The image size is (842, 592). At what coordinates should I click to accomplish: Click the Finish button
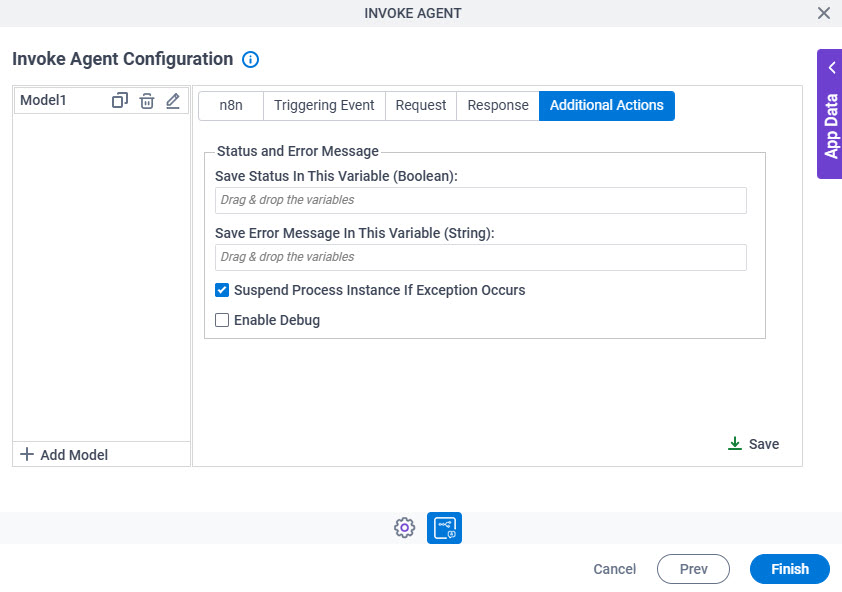click(790, 569)
